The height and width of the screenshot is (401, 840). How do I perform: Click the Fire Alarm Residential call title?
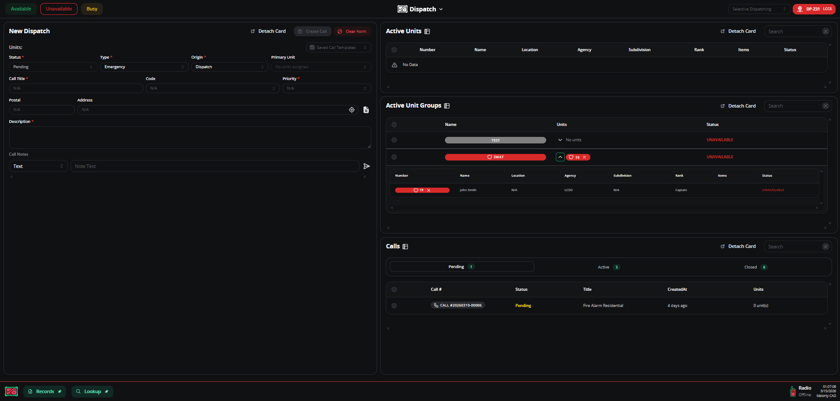[x=603, y=306]
